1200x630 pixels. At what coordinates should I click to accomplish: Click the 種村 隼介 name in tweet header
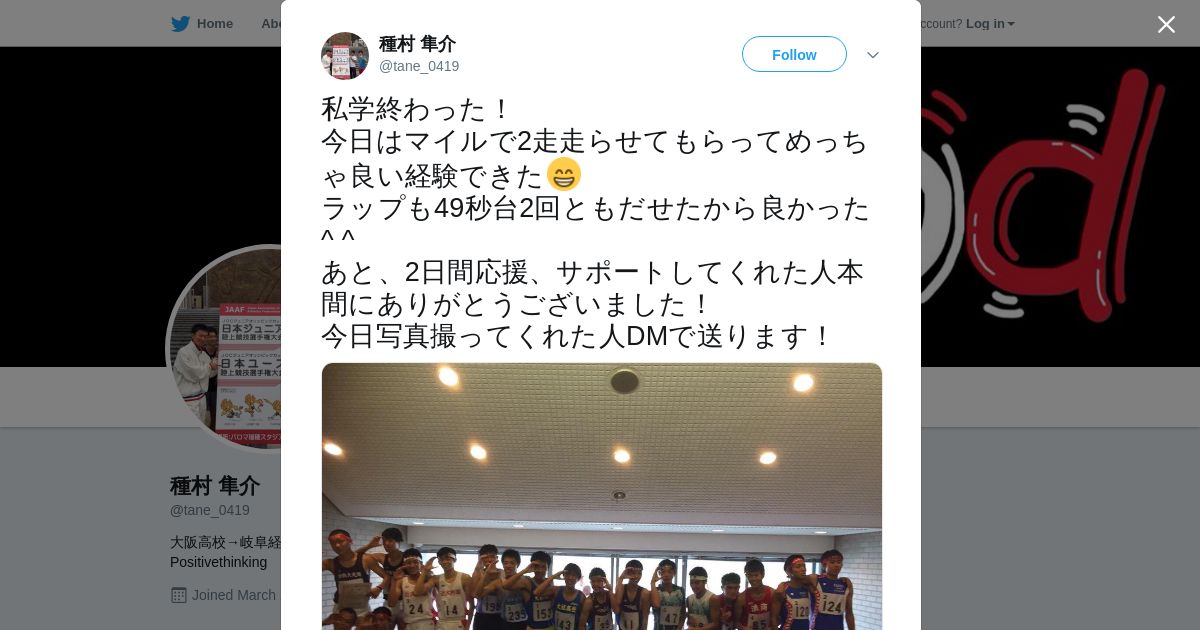417,44
